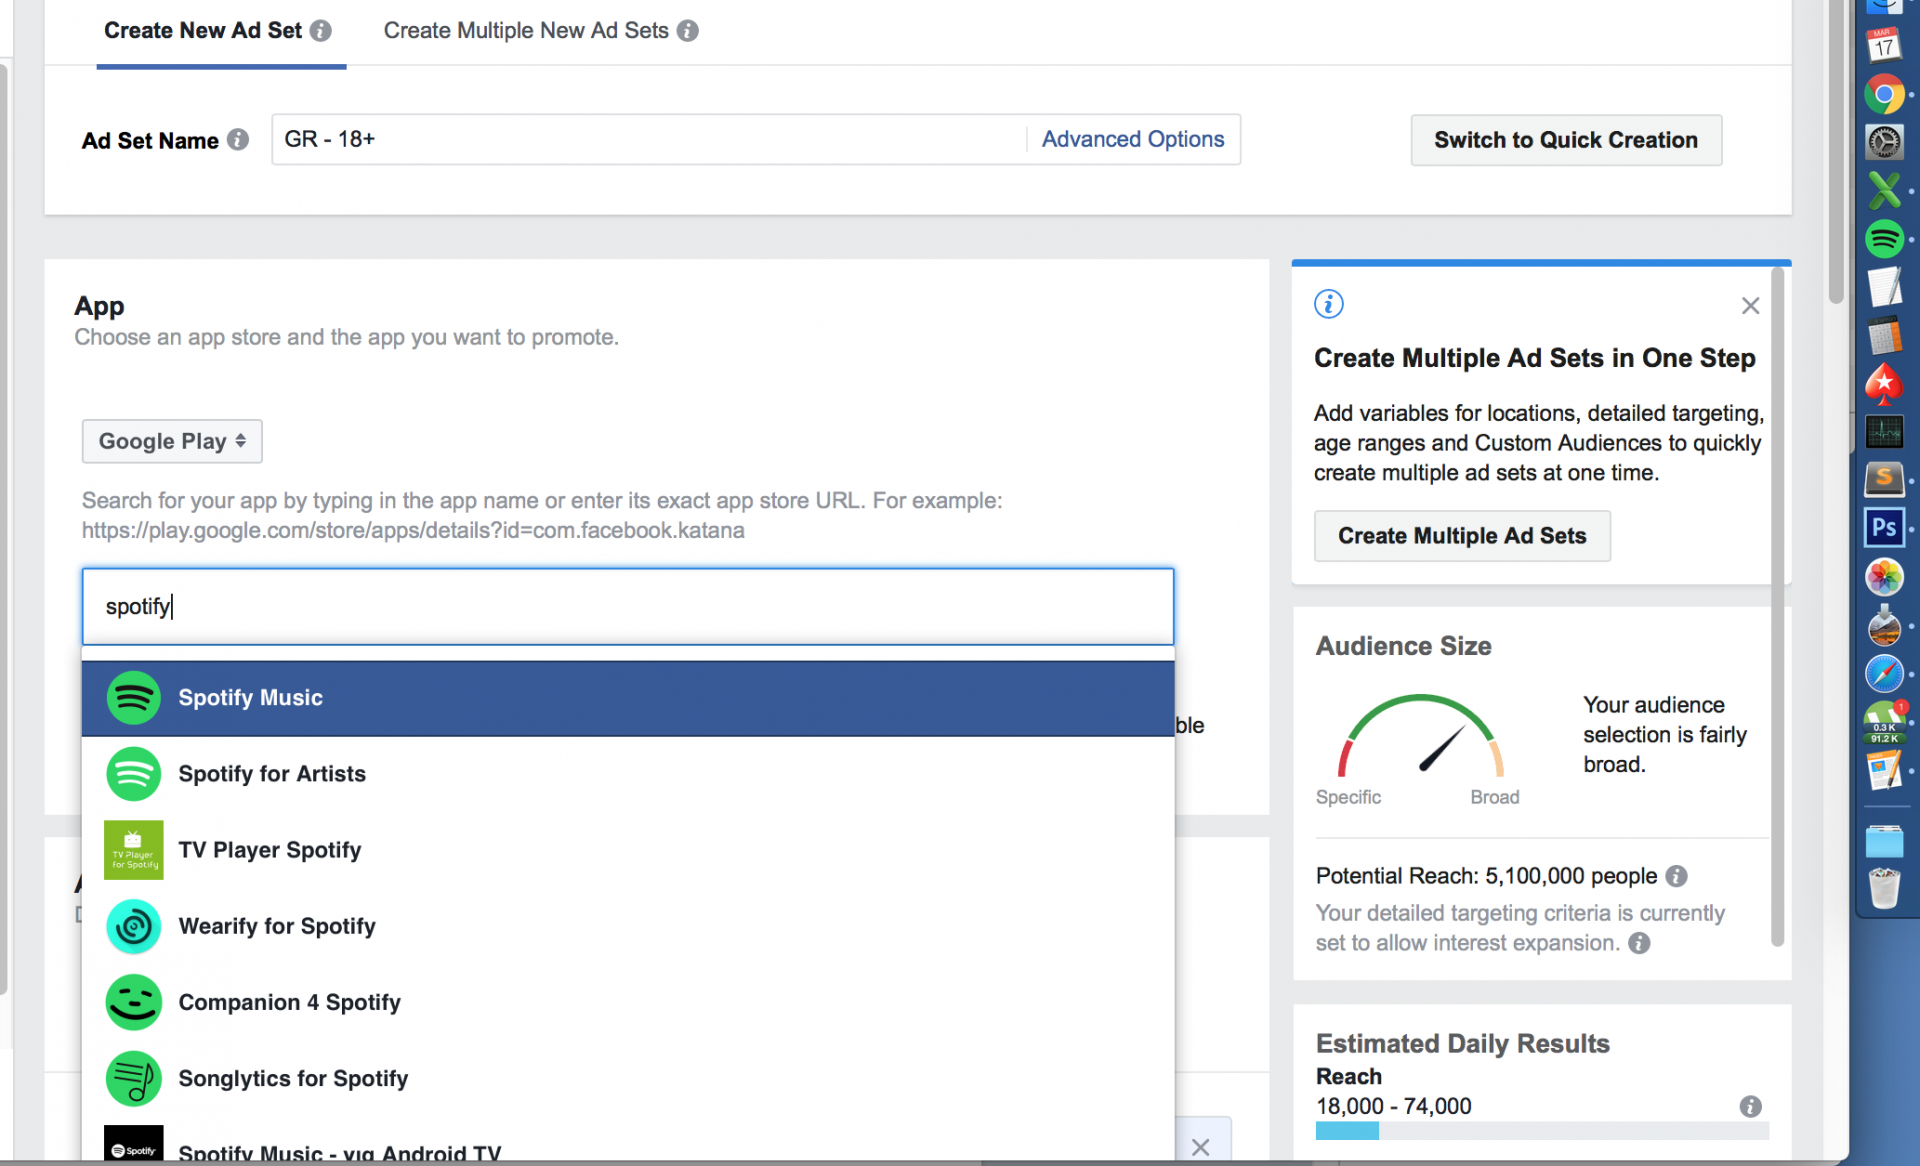Open Safari from the dock
This screenshot has width=1920, height=1166.
pos(1884,673)
